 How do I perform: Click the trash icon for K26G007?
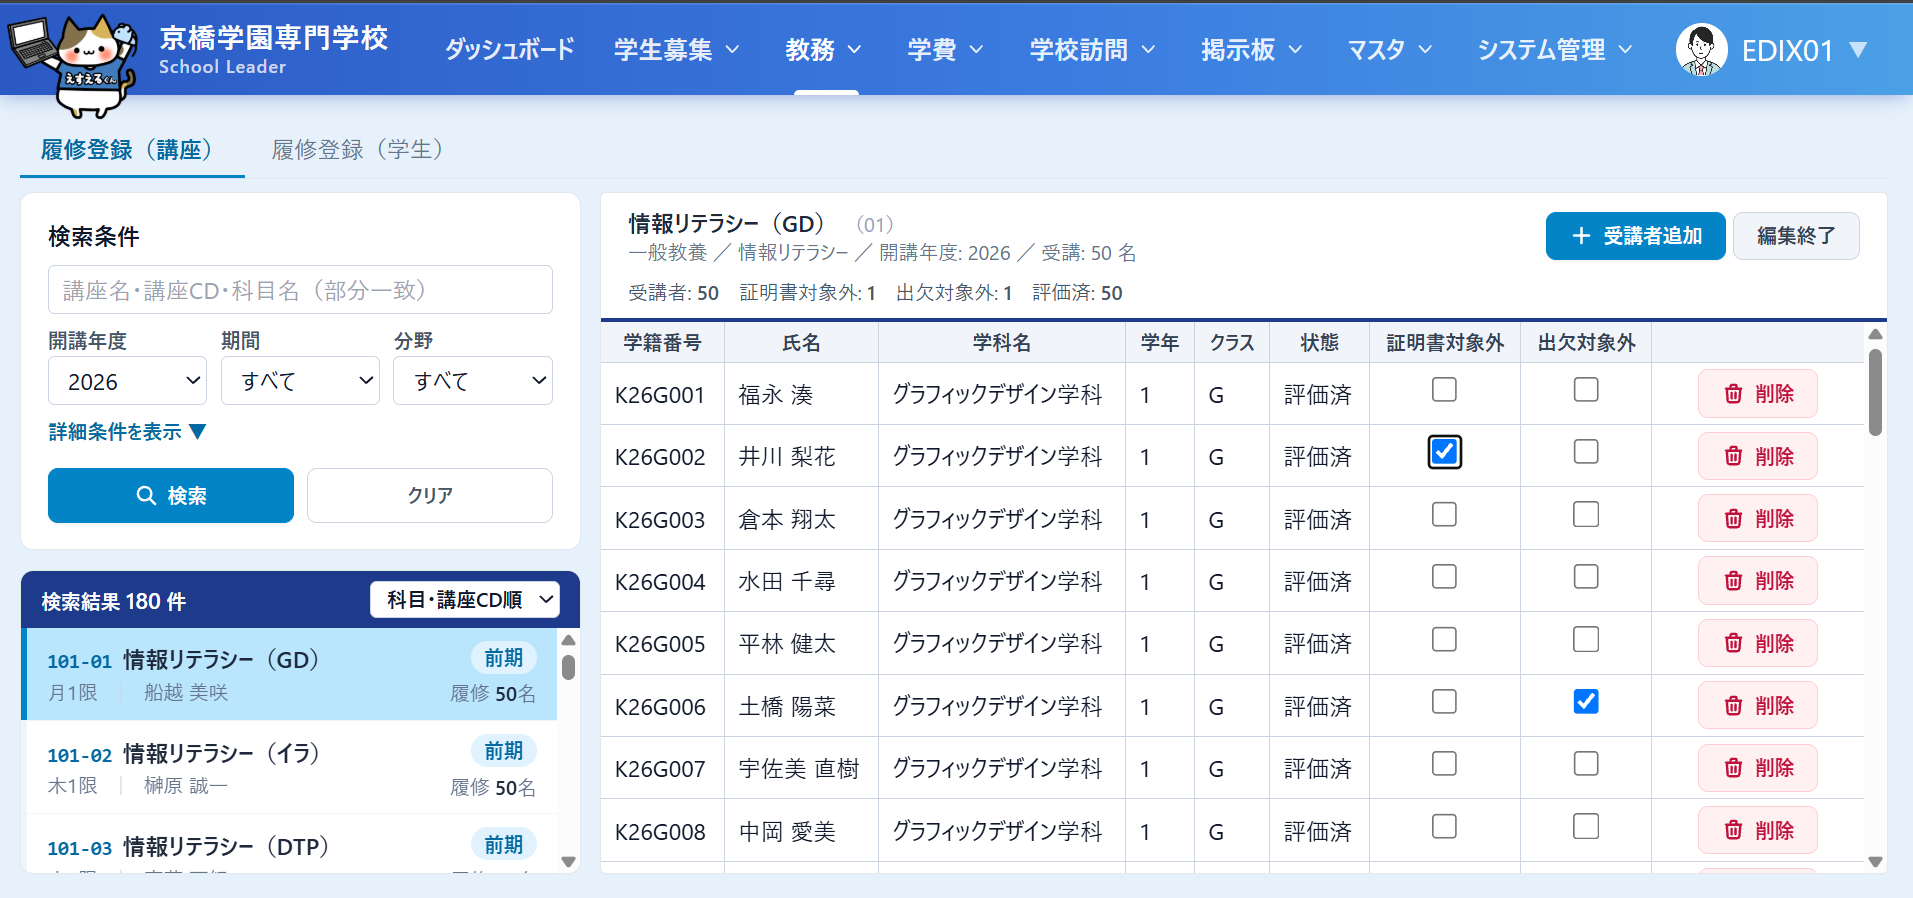(x=1733, y=768)
